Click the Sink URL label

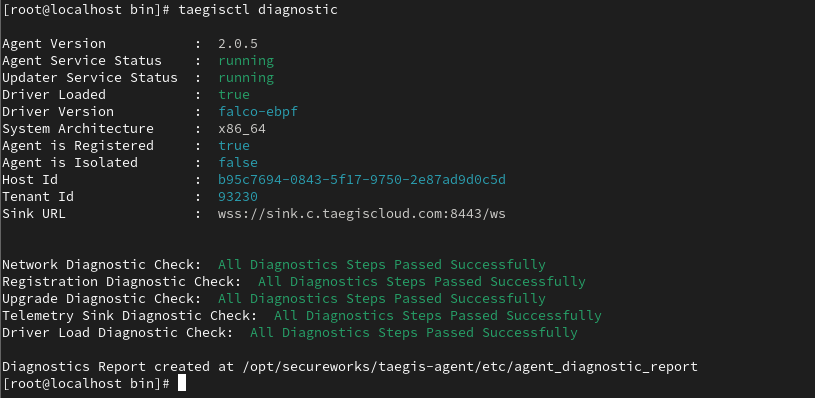point(34,214)
